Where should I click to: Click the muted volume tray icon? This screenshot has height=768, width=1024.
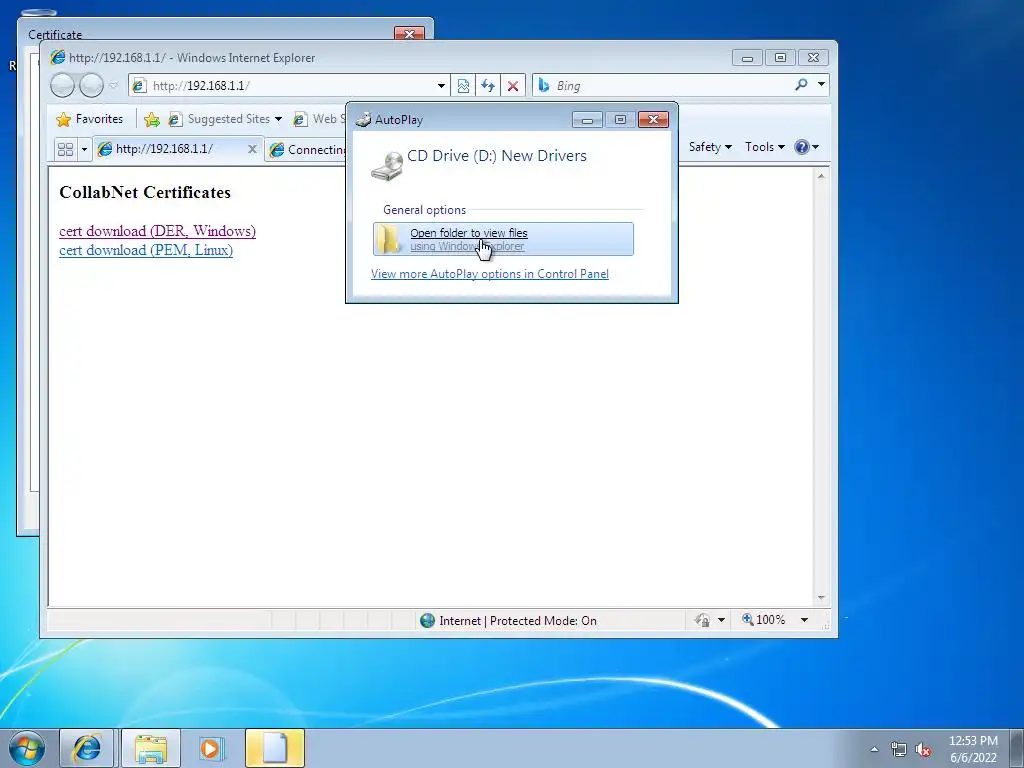[923, 749]
